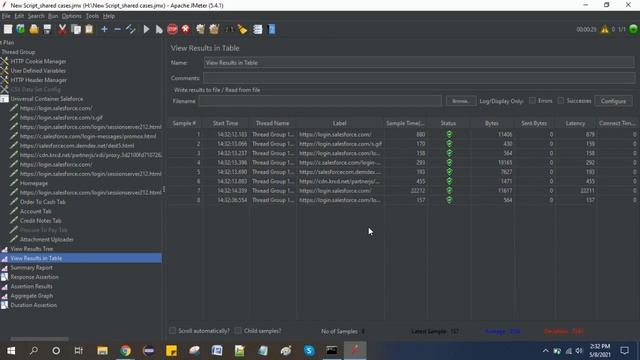Select Account Tab sampler
The width and height of the screenshot is (640, 360).
[x=36, y=211]
